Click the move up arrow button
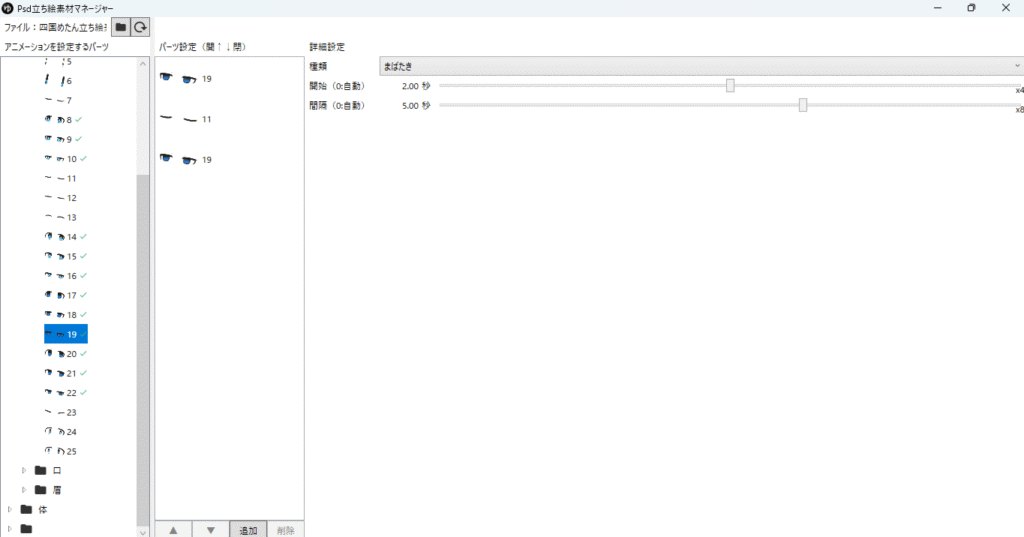This screenshot has width=1024, height=537. tap(173, 530)
